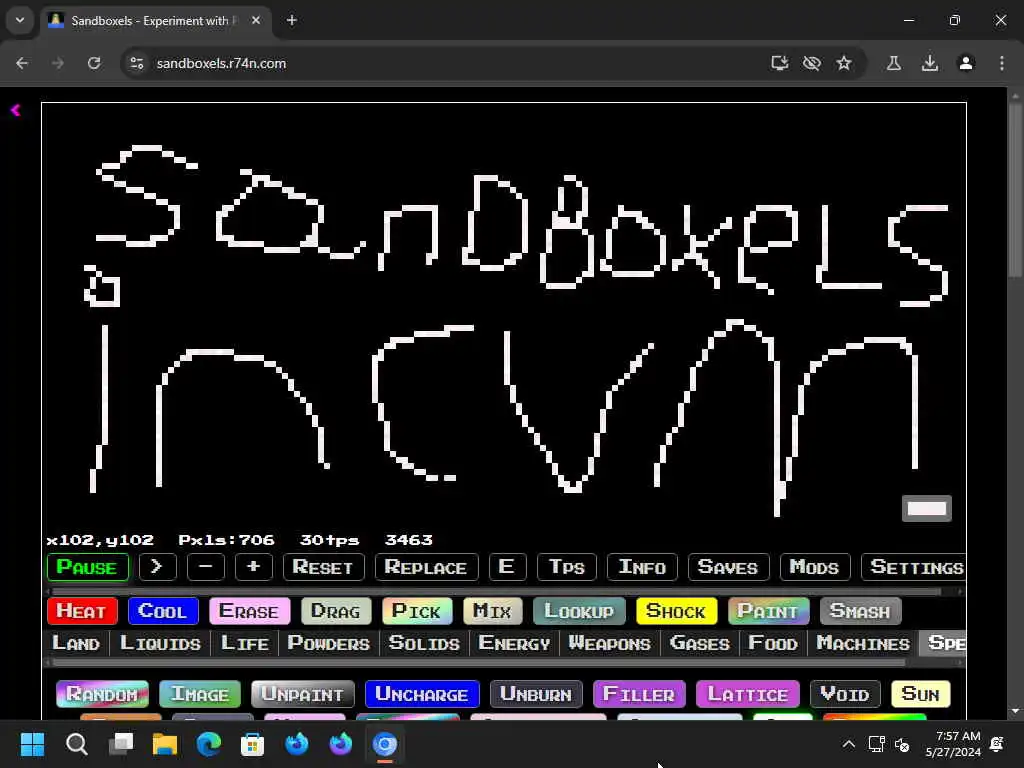
Task: Select the Uncharge element
Action: coord(422,694)
